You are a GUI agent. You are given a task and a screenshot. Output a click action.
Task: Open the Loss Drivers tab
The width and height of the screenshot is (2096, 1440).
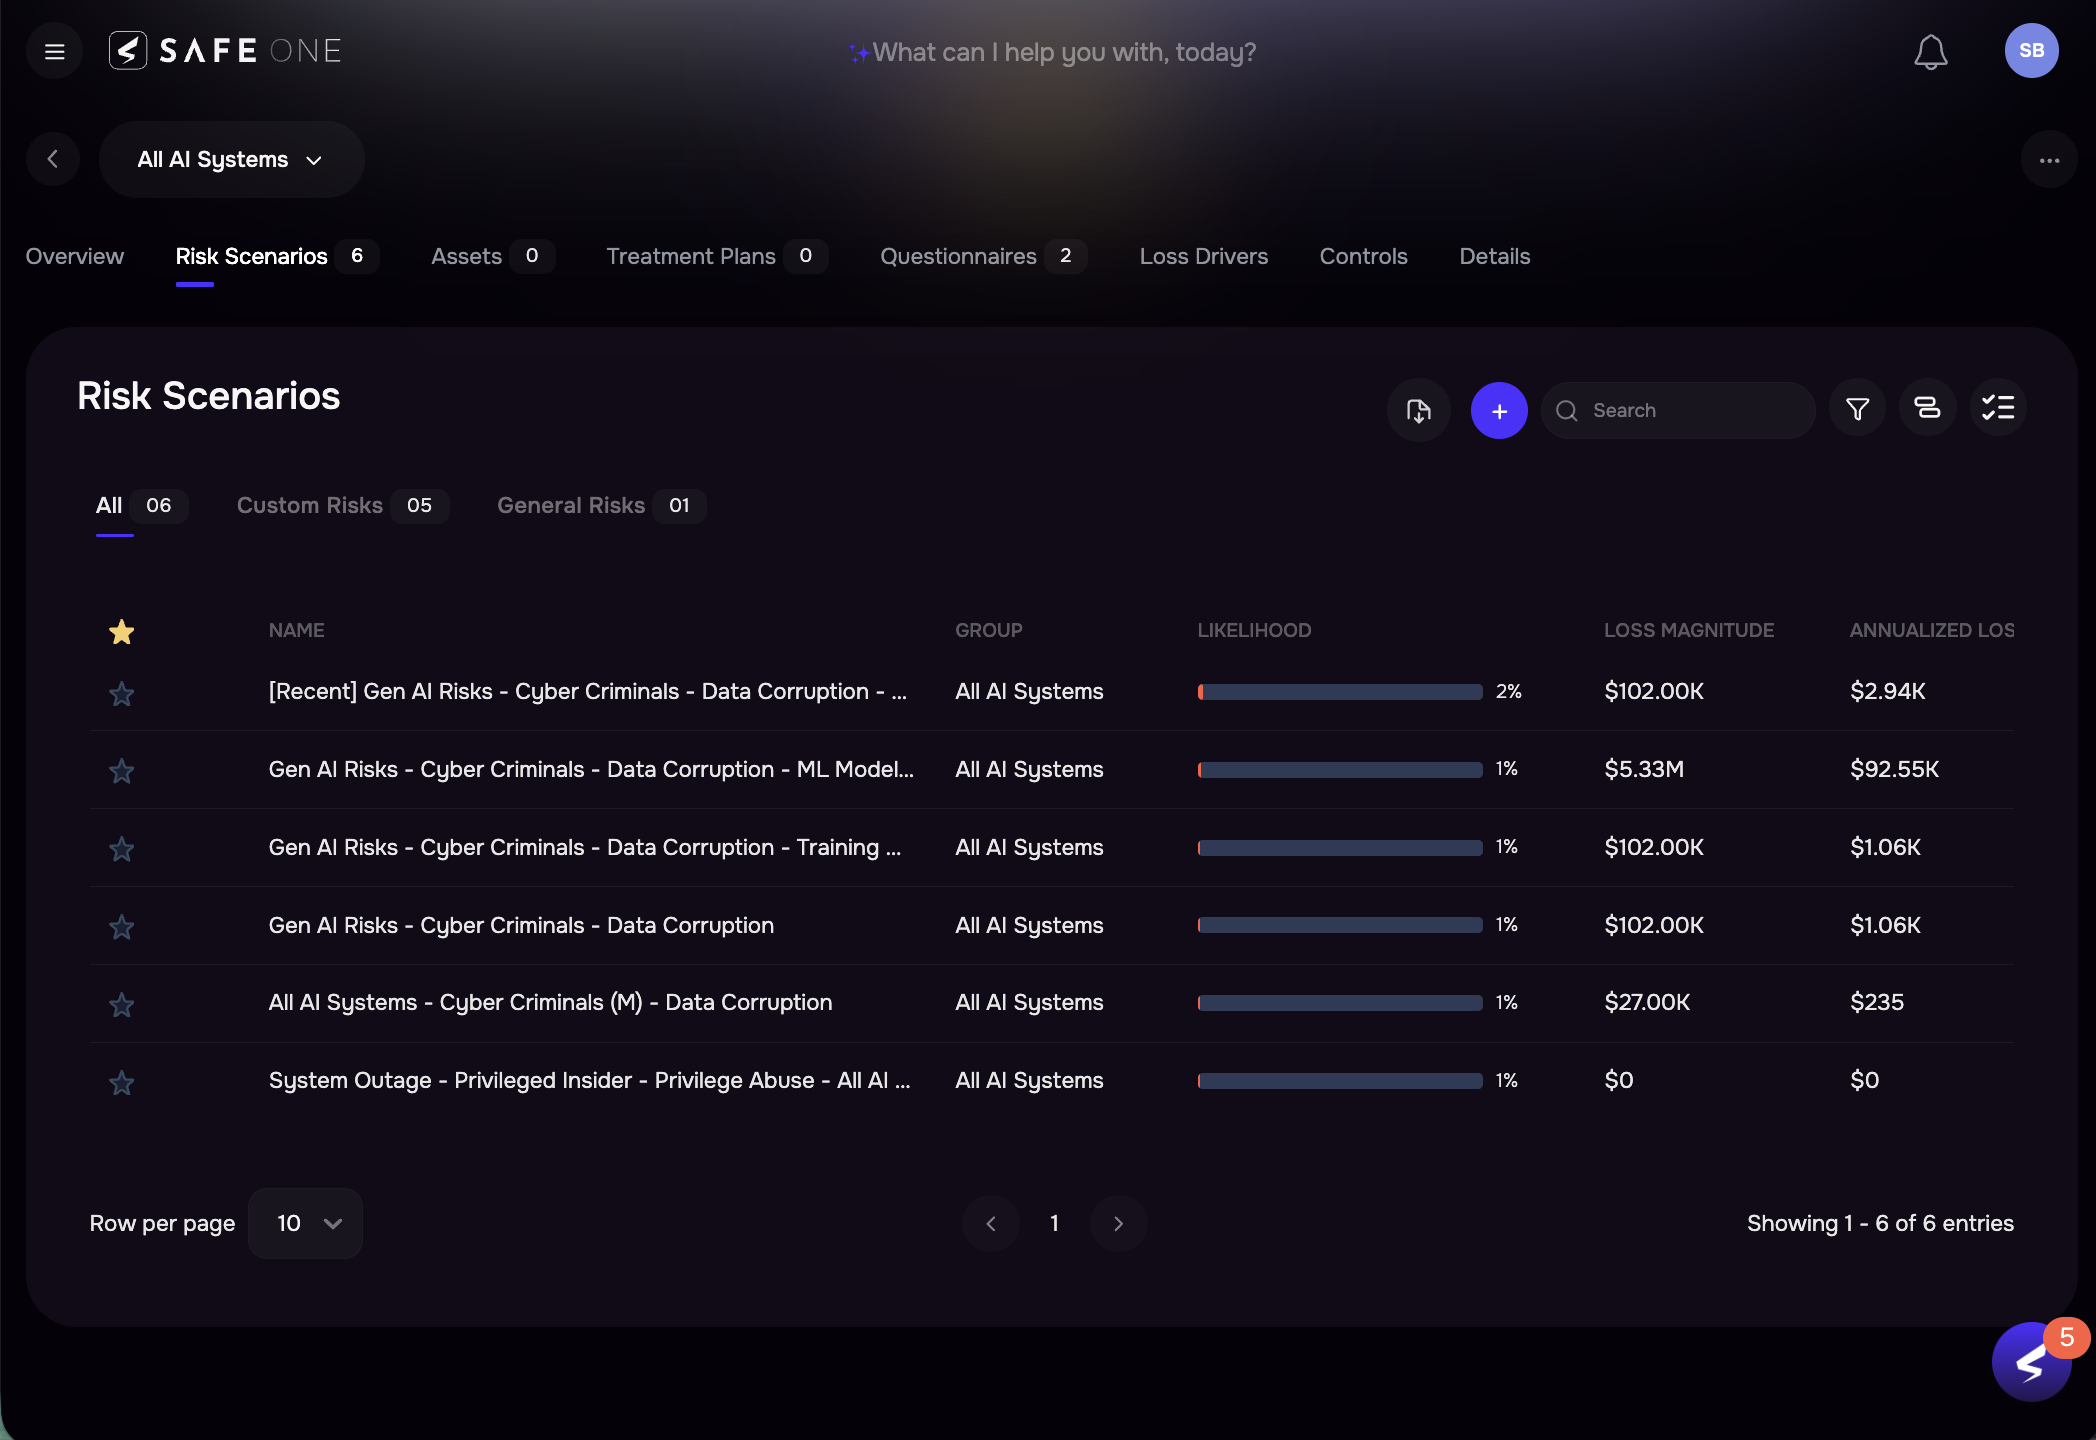[1203, 256]
